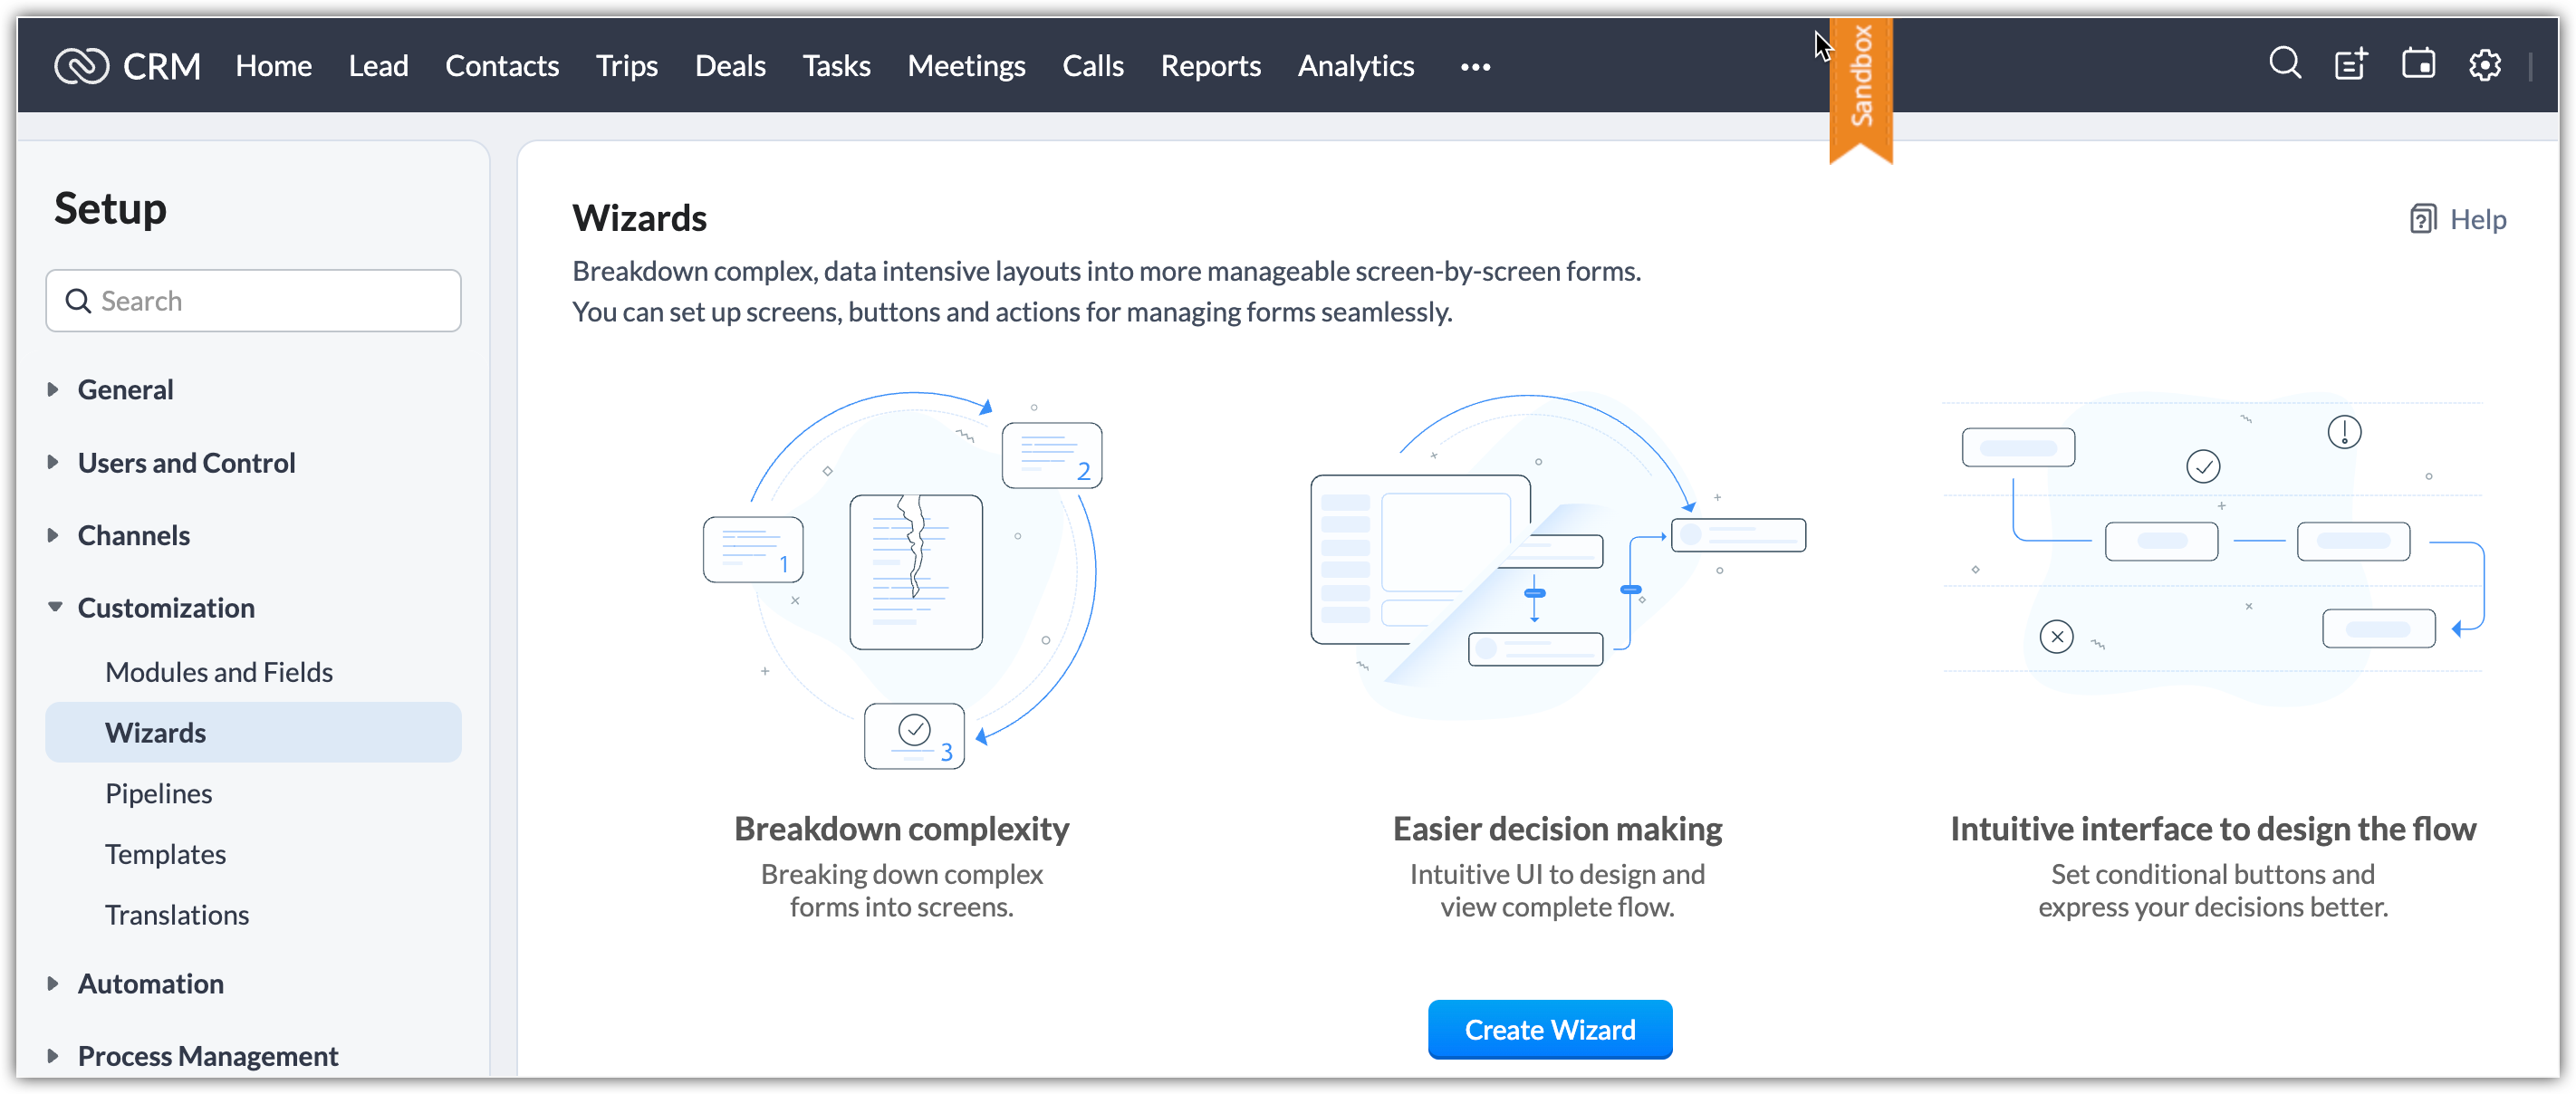Viewport: 2576px width, 1094px height.
Task: Click the CRM logo icon
Action: [x=81, y=66]
